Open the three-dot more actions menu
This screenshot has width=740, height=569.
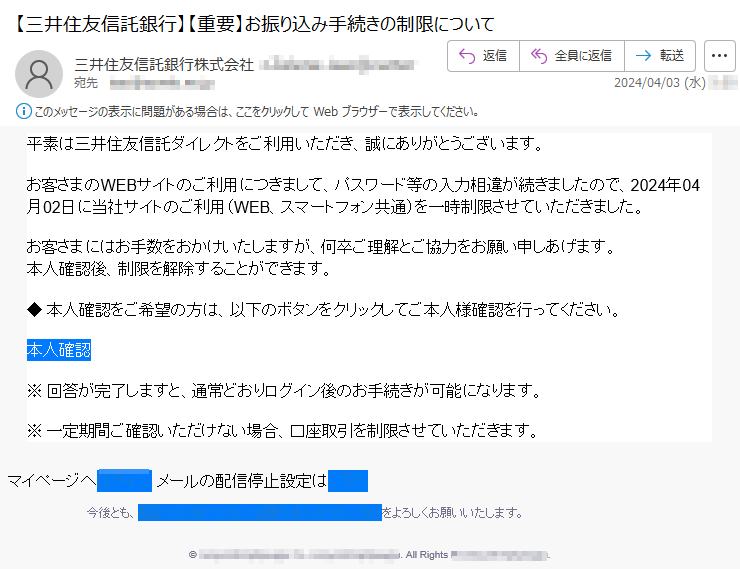pyautogui.click(x=719, y=56)
